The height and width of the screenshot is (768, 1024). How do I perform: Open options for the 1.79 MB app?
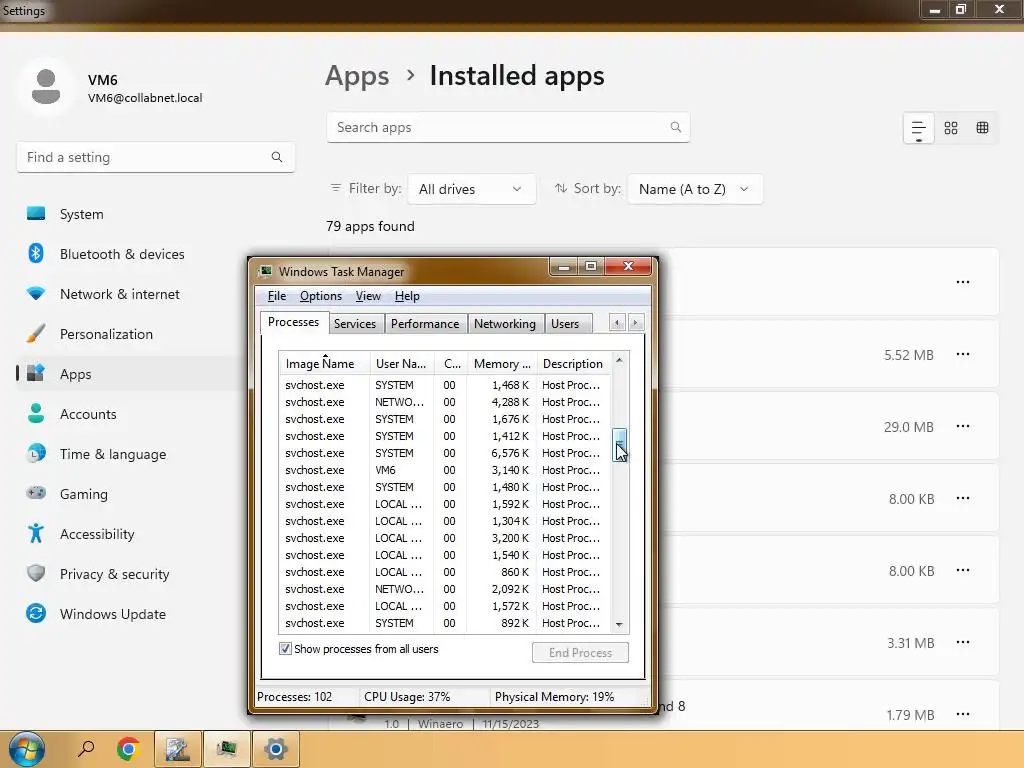pos(963,714)
